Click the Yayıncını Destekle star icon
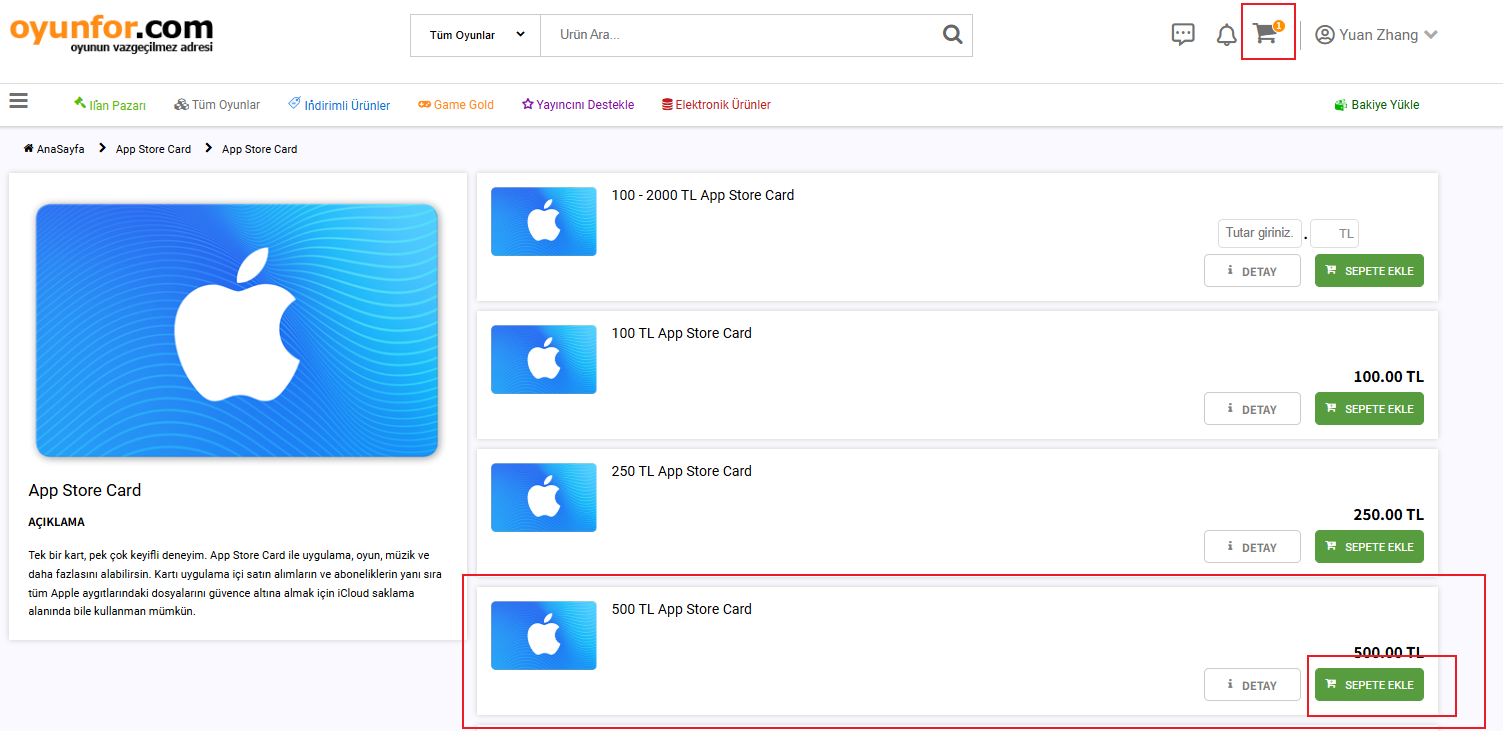Image resolution: width=1503 pixels, height=731 pixels. 528,104
